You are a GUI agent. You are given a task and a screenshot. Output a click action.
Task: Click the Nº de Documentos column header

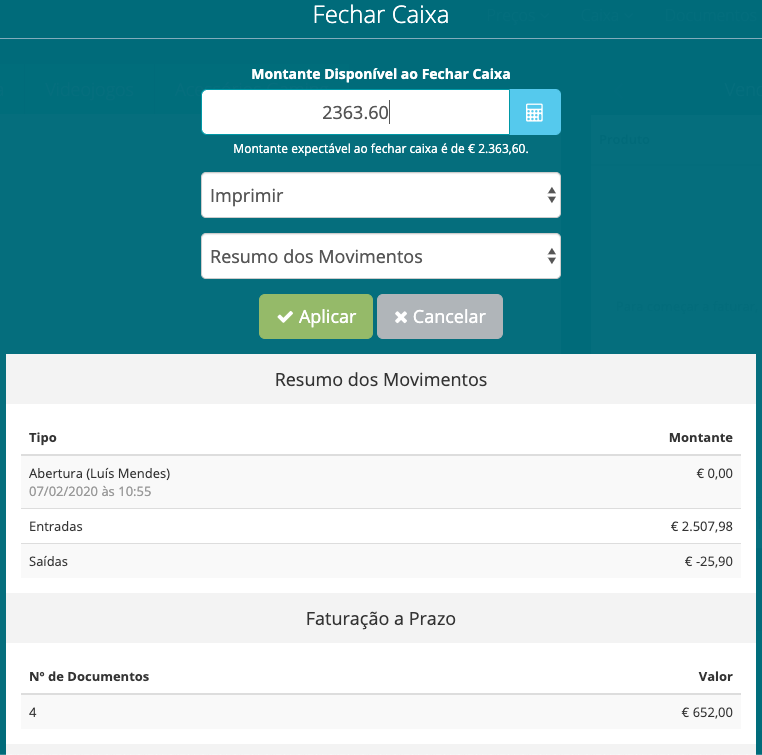click(89, 677)
